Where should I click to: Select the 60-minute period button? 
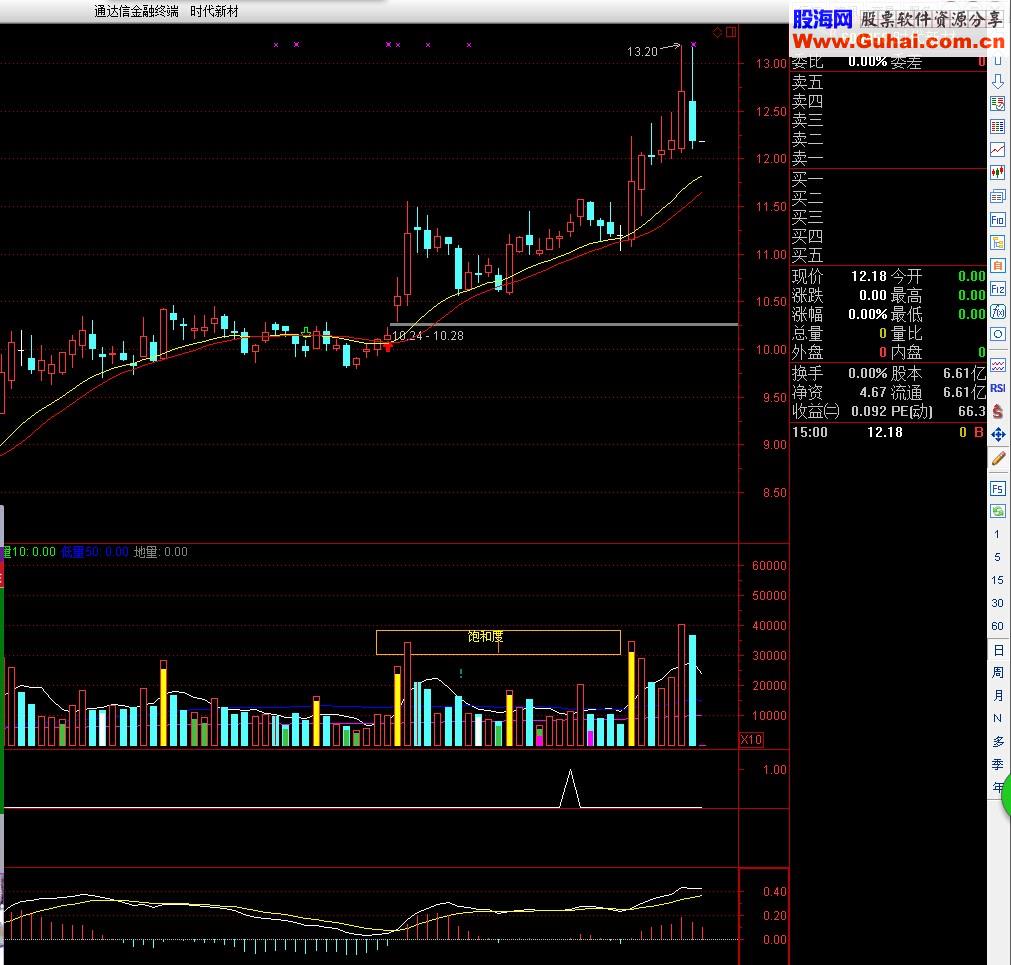point(997,626)
